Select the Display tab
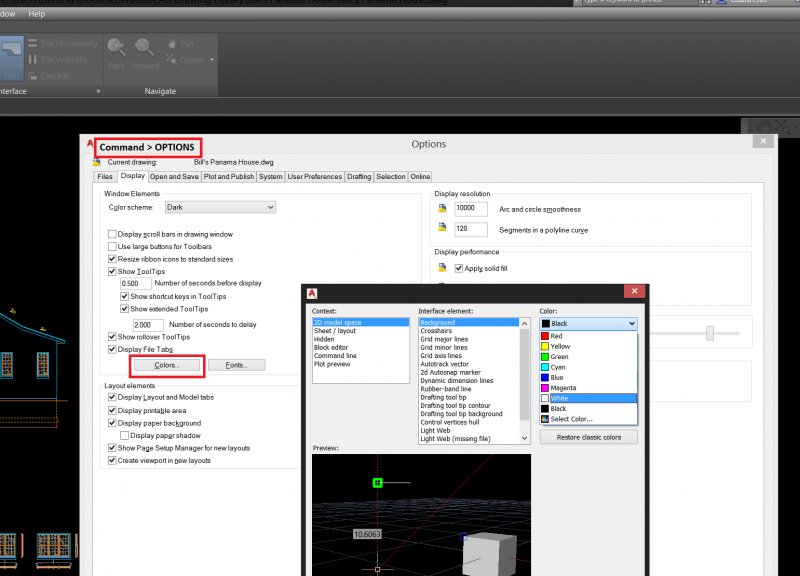 [133, 176]
